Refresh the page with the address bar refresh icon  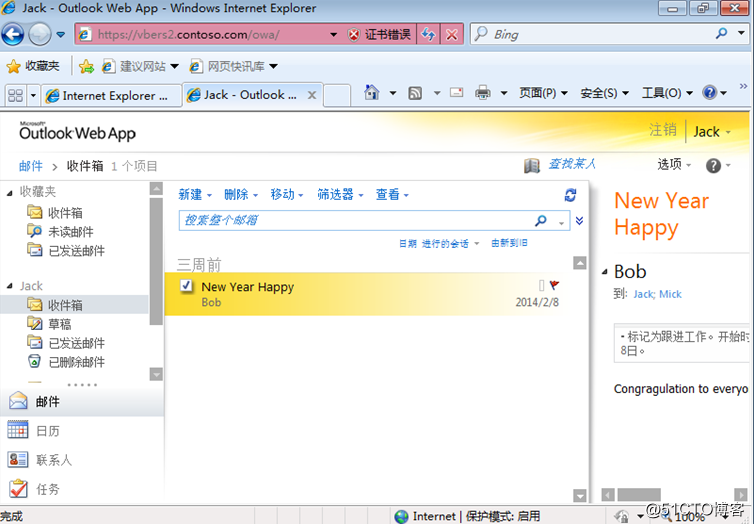click(x=428, y=35)
